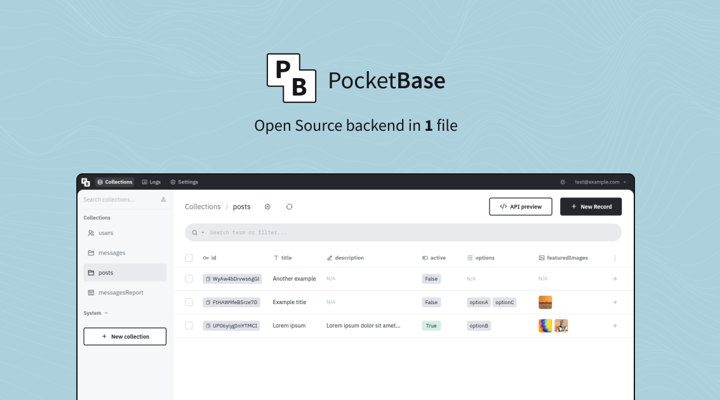Click the featuredImages column header
The height and width of the screenshot is (400, 720).
[563, 258]
